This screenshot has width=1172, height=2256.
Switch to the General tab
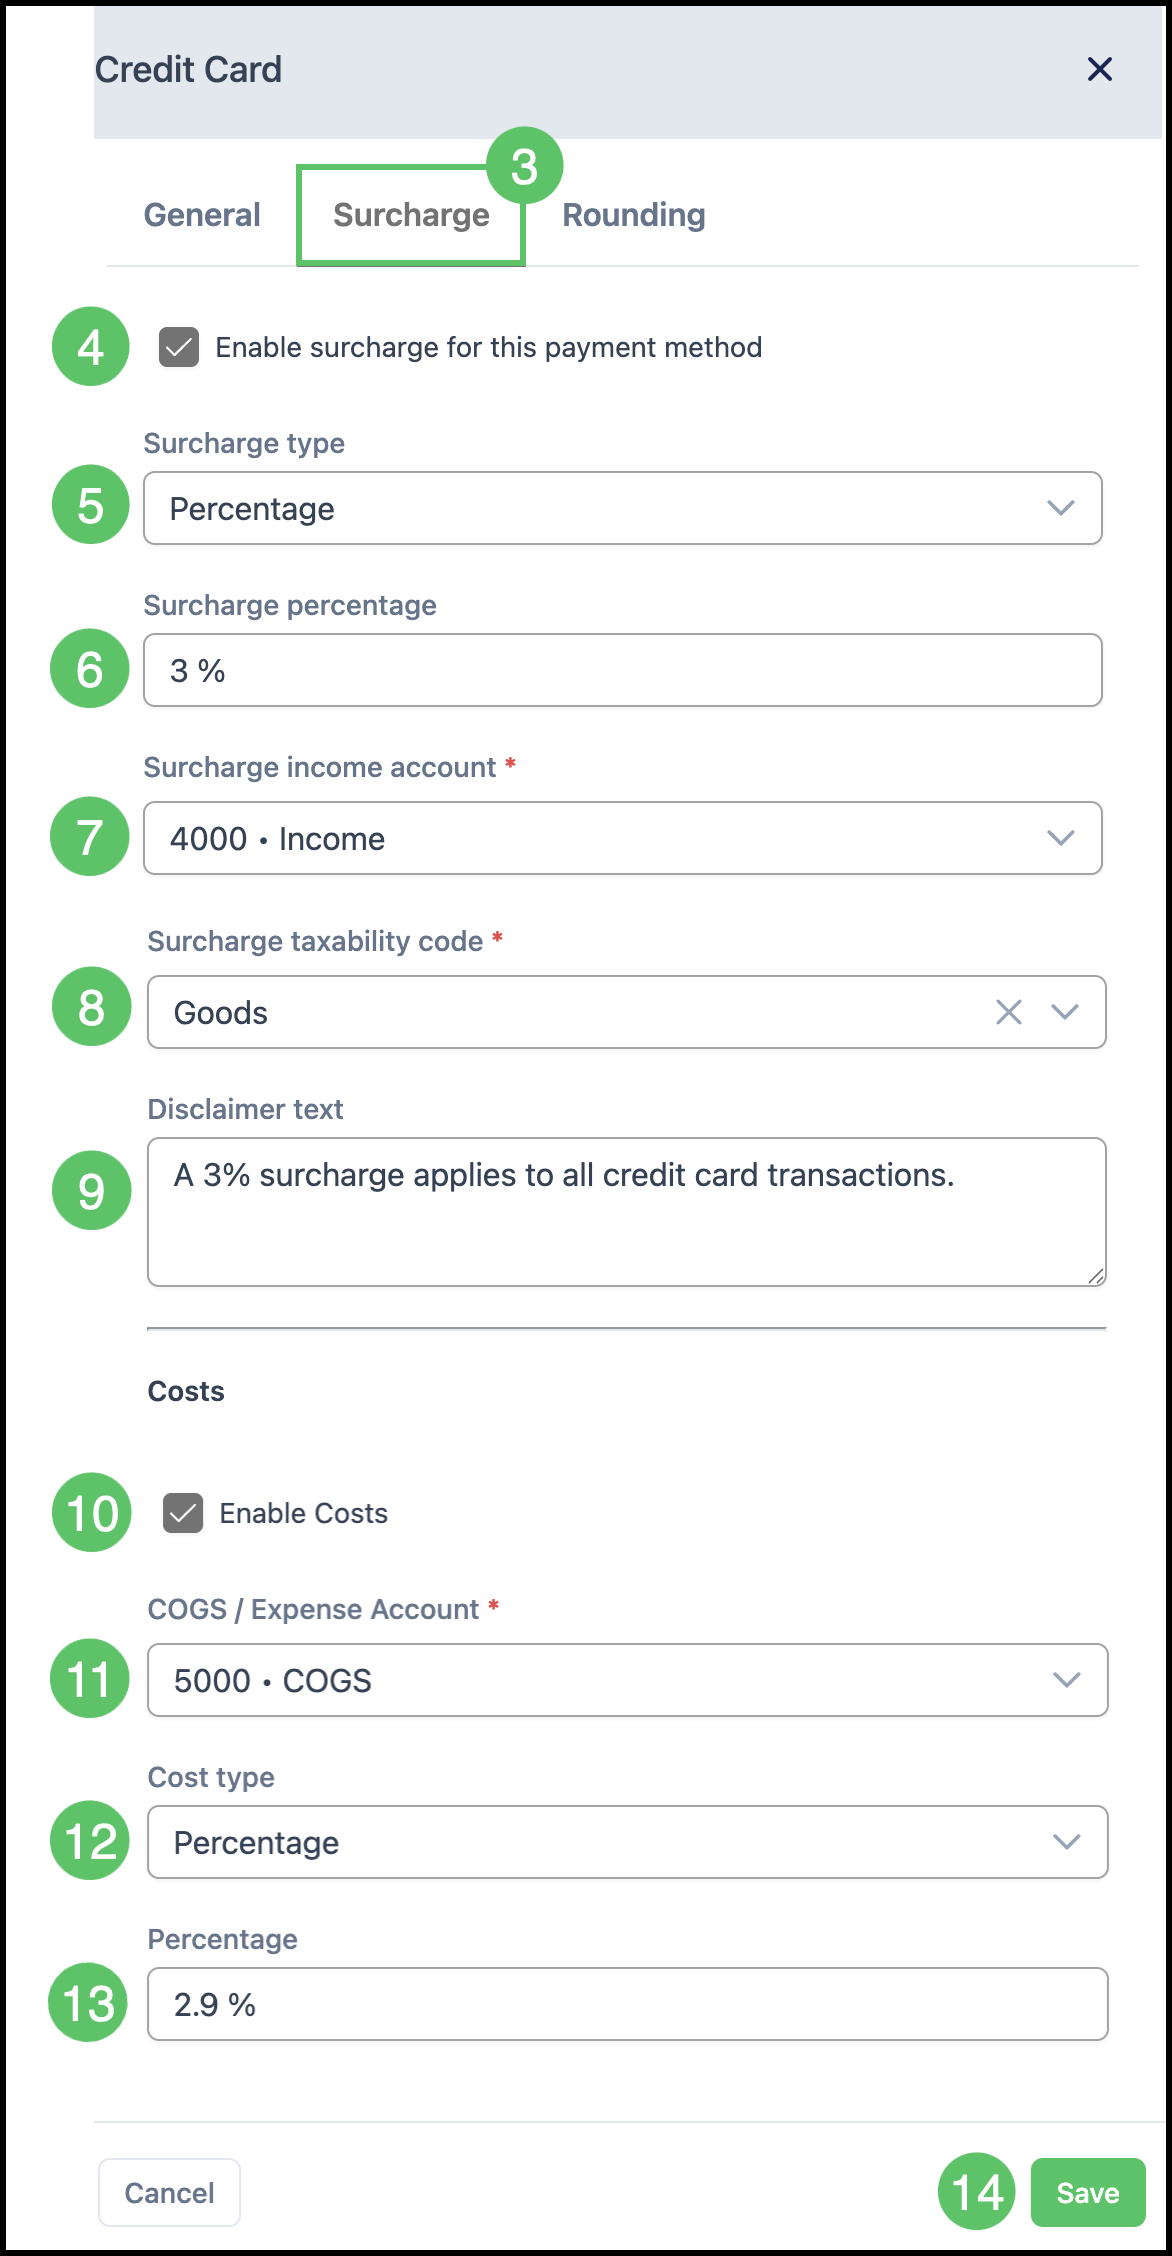point(202,215)
